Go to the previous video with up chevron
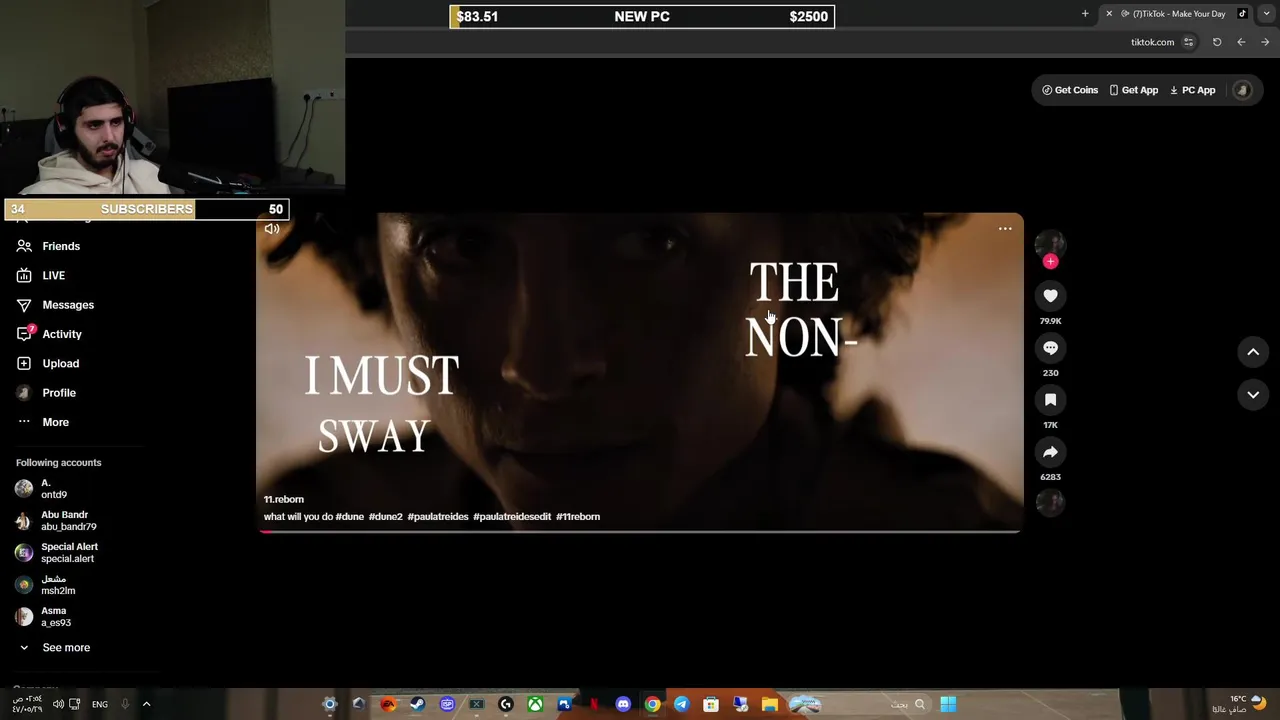Screen dimensions: 1280x720 (1253, 351)
